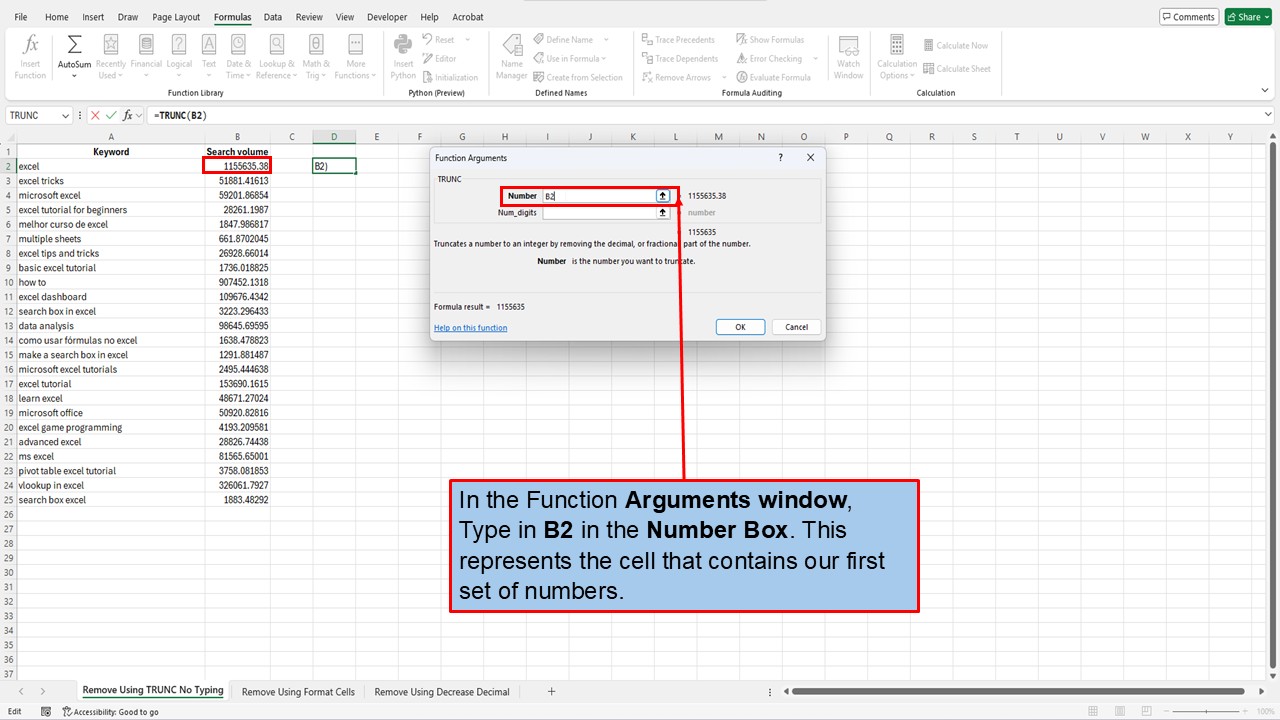This screenshot has height=720, width=1280.
Task: Click the Num_digits collapse dialog arrow
Action: (662, 212)
